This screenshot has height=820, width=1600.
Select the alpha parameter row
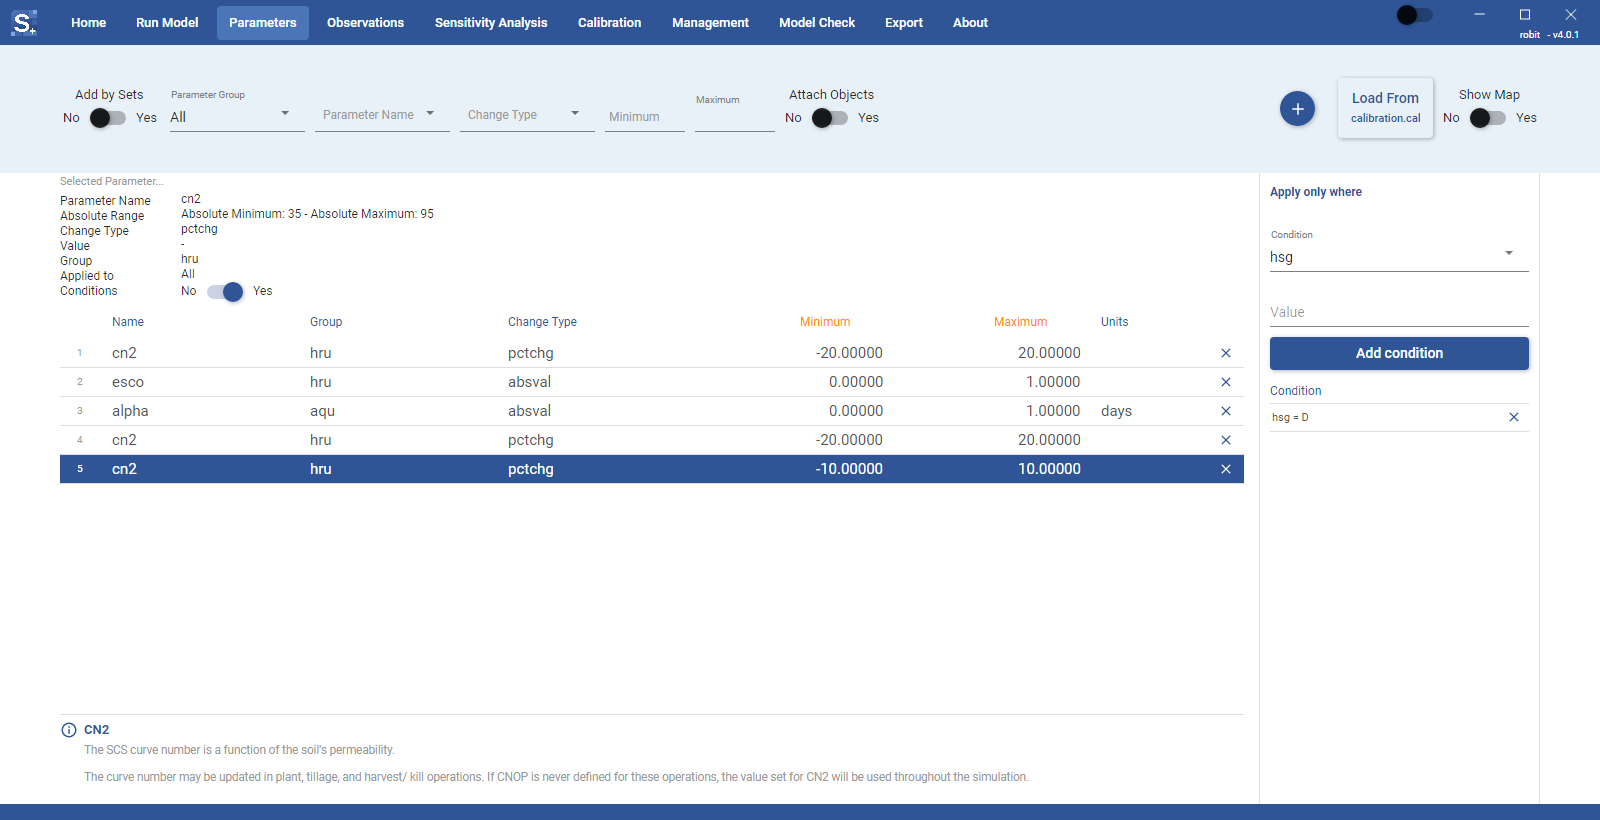[652, 411]
